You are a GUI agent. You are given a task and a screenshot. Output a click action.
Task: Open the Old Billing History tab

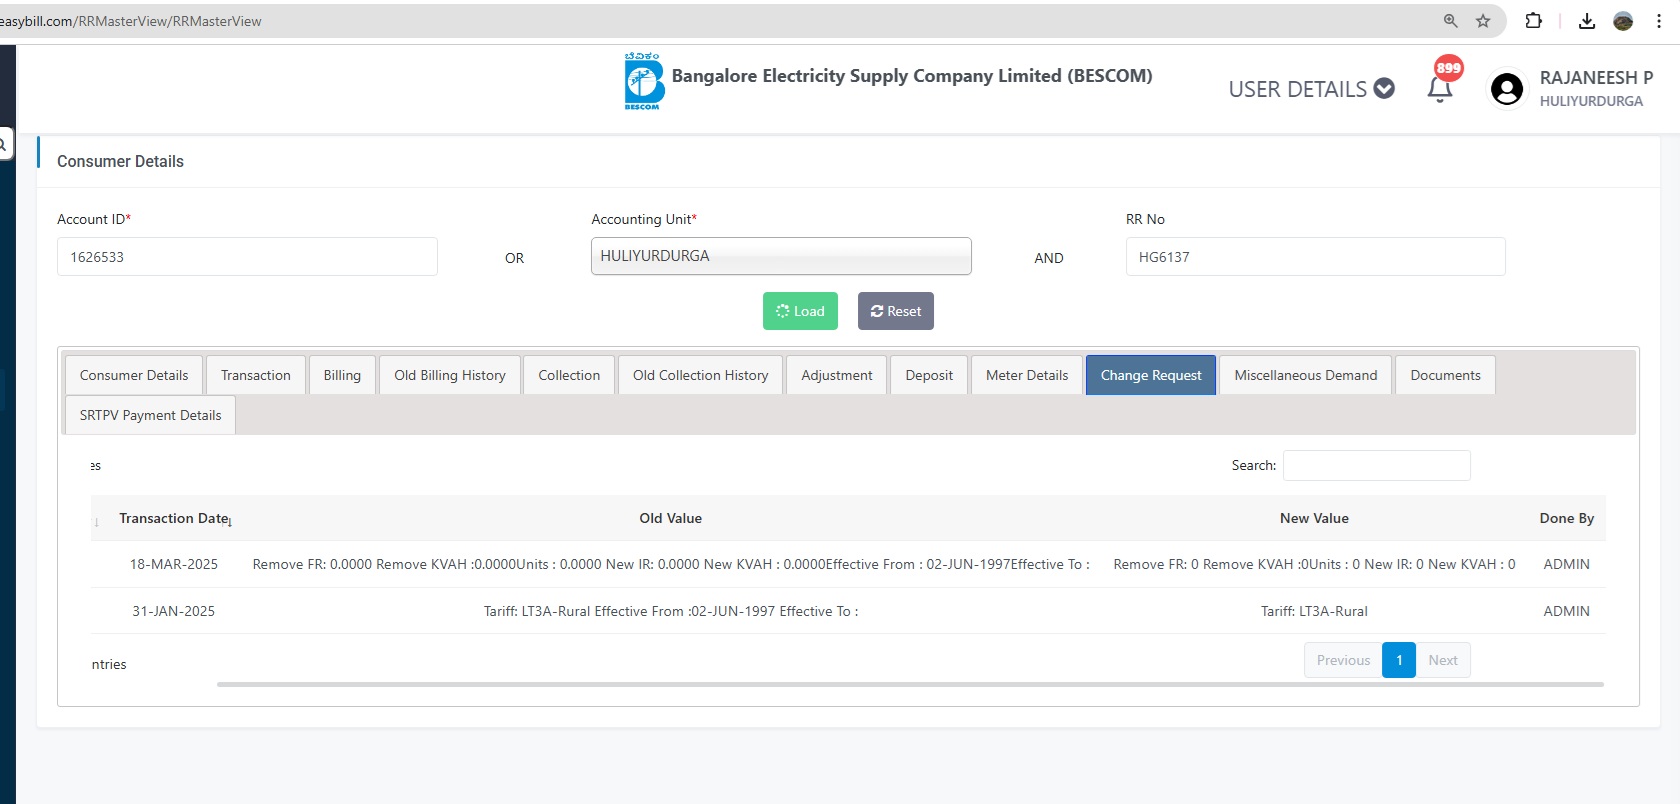point(450,375)
